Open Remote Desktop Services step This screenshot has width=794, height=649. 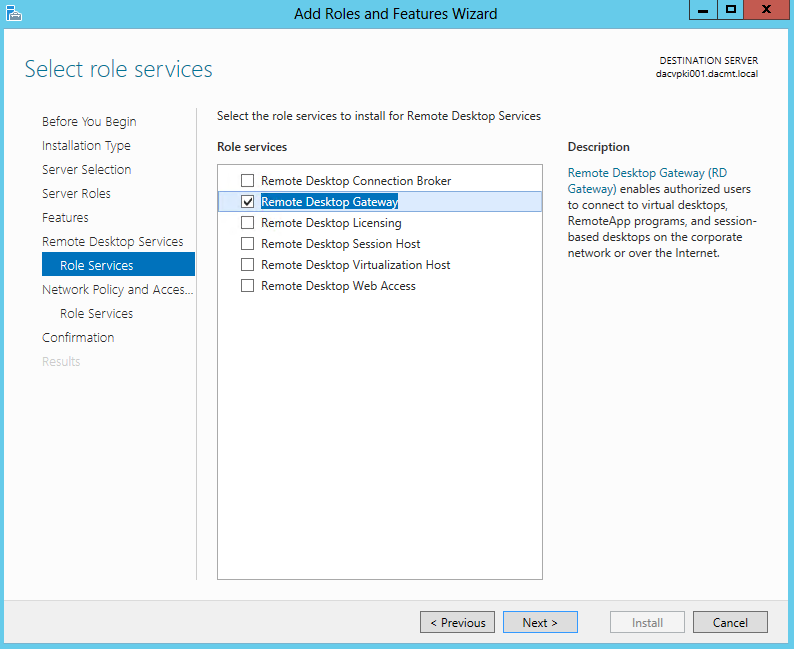[112, 241]
